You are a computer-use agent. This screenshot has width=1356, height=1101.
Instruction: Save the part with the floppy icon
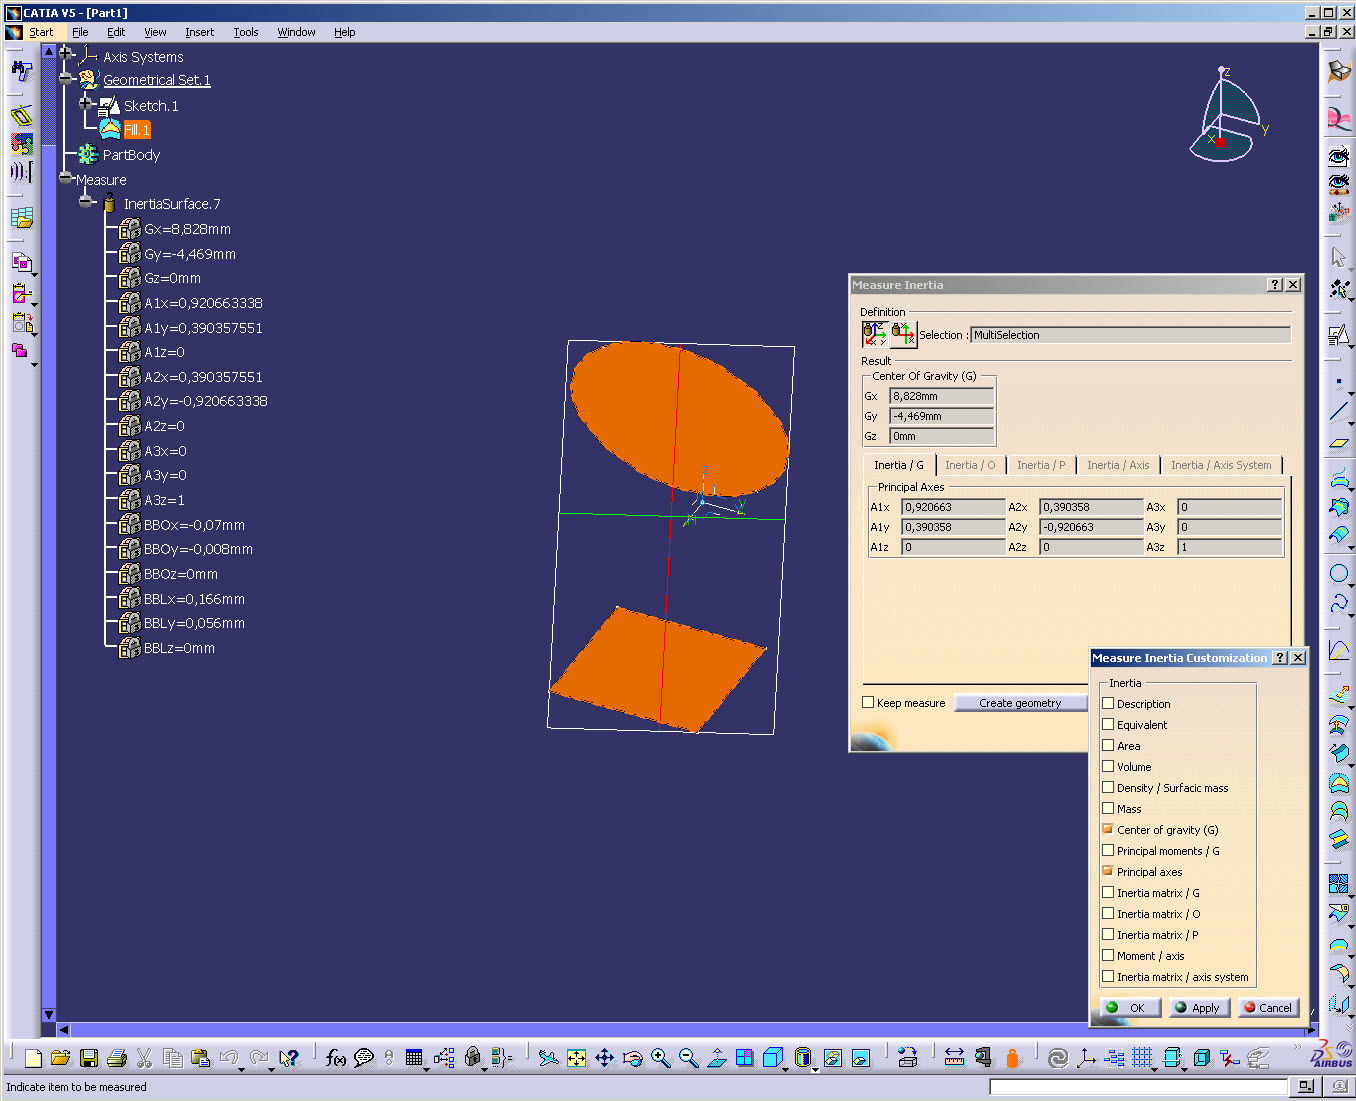(88, 1058)
